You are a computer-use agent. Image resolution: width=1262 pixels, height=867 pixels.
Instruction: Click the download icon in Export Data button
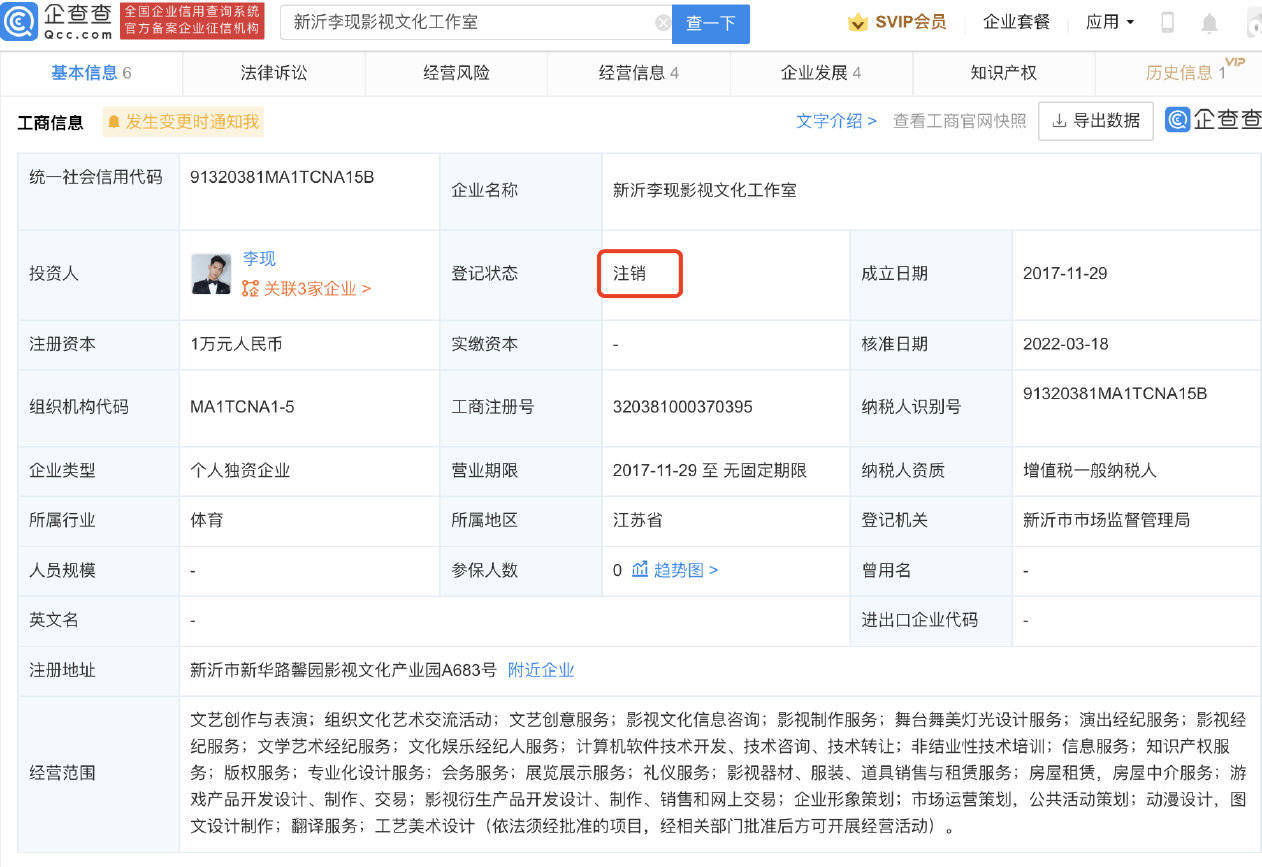point(1060,121)
